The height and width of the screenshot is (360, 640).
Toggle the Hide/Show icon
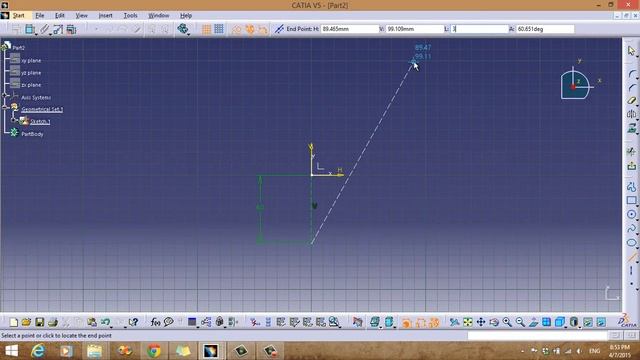588,322
